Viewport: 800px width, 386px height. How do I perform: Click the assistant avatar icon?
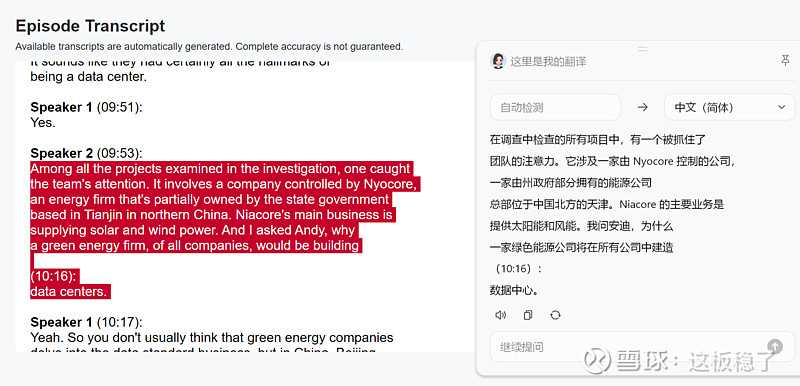click(x=497, y=61)
